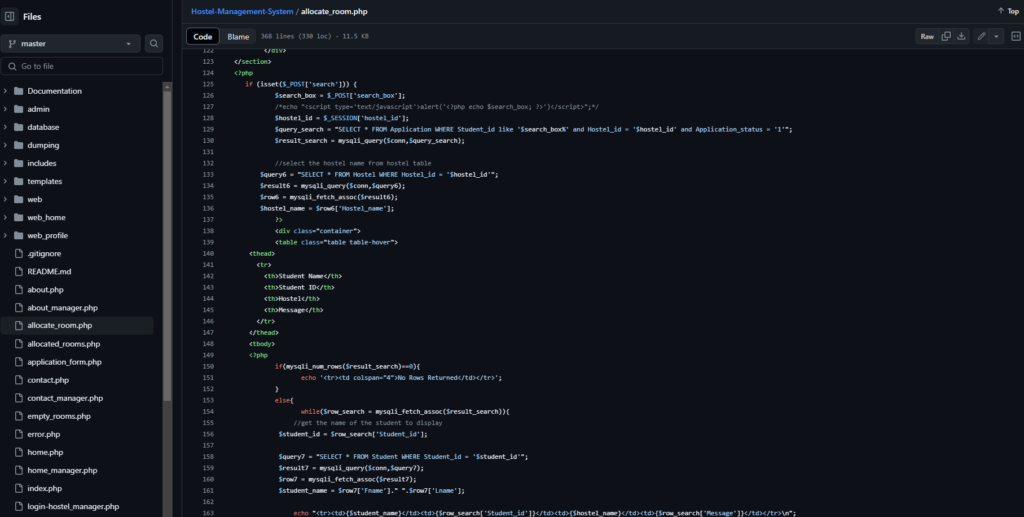The height and width of the screenshot is (517, 1024).
Task: Select line number 129
Action: click(x=208, y=129)
